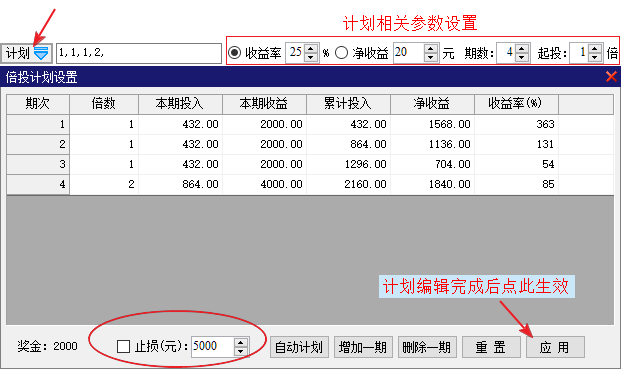Click the 期次 column header
621x369 pixels.
click(x=38, y=104)
